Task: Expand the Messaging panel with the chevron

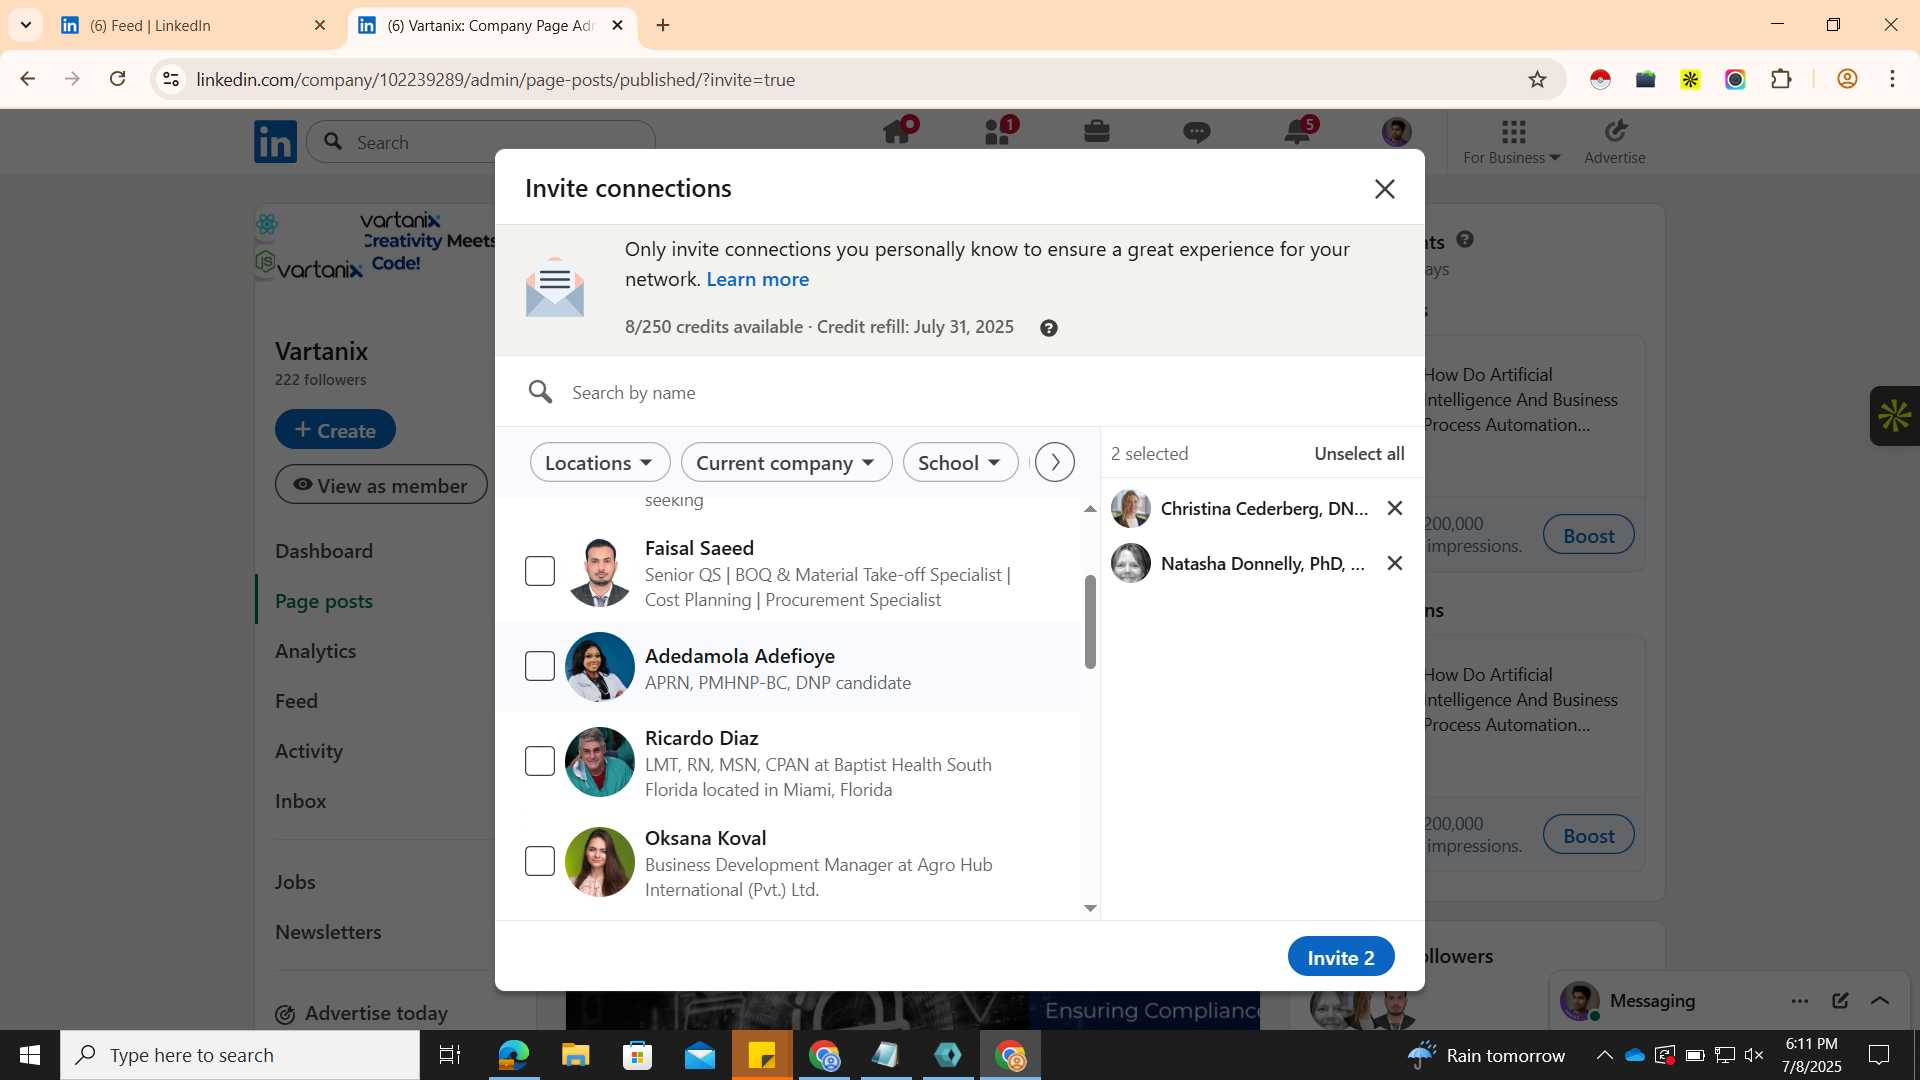Action: [1880, 1001]
